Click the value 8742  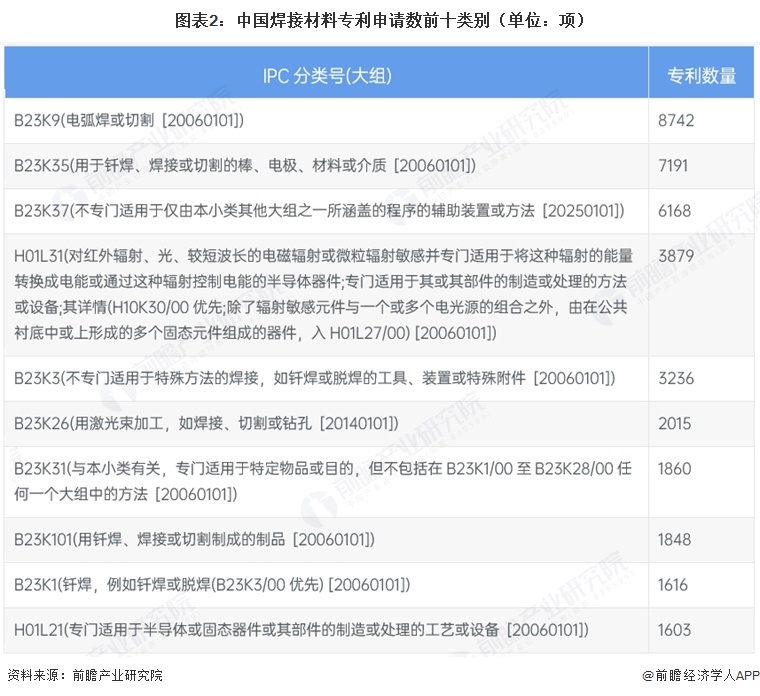tap(676, 120)
